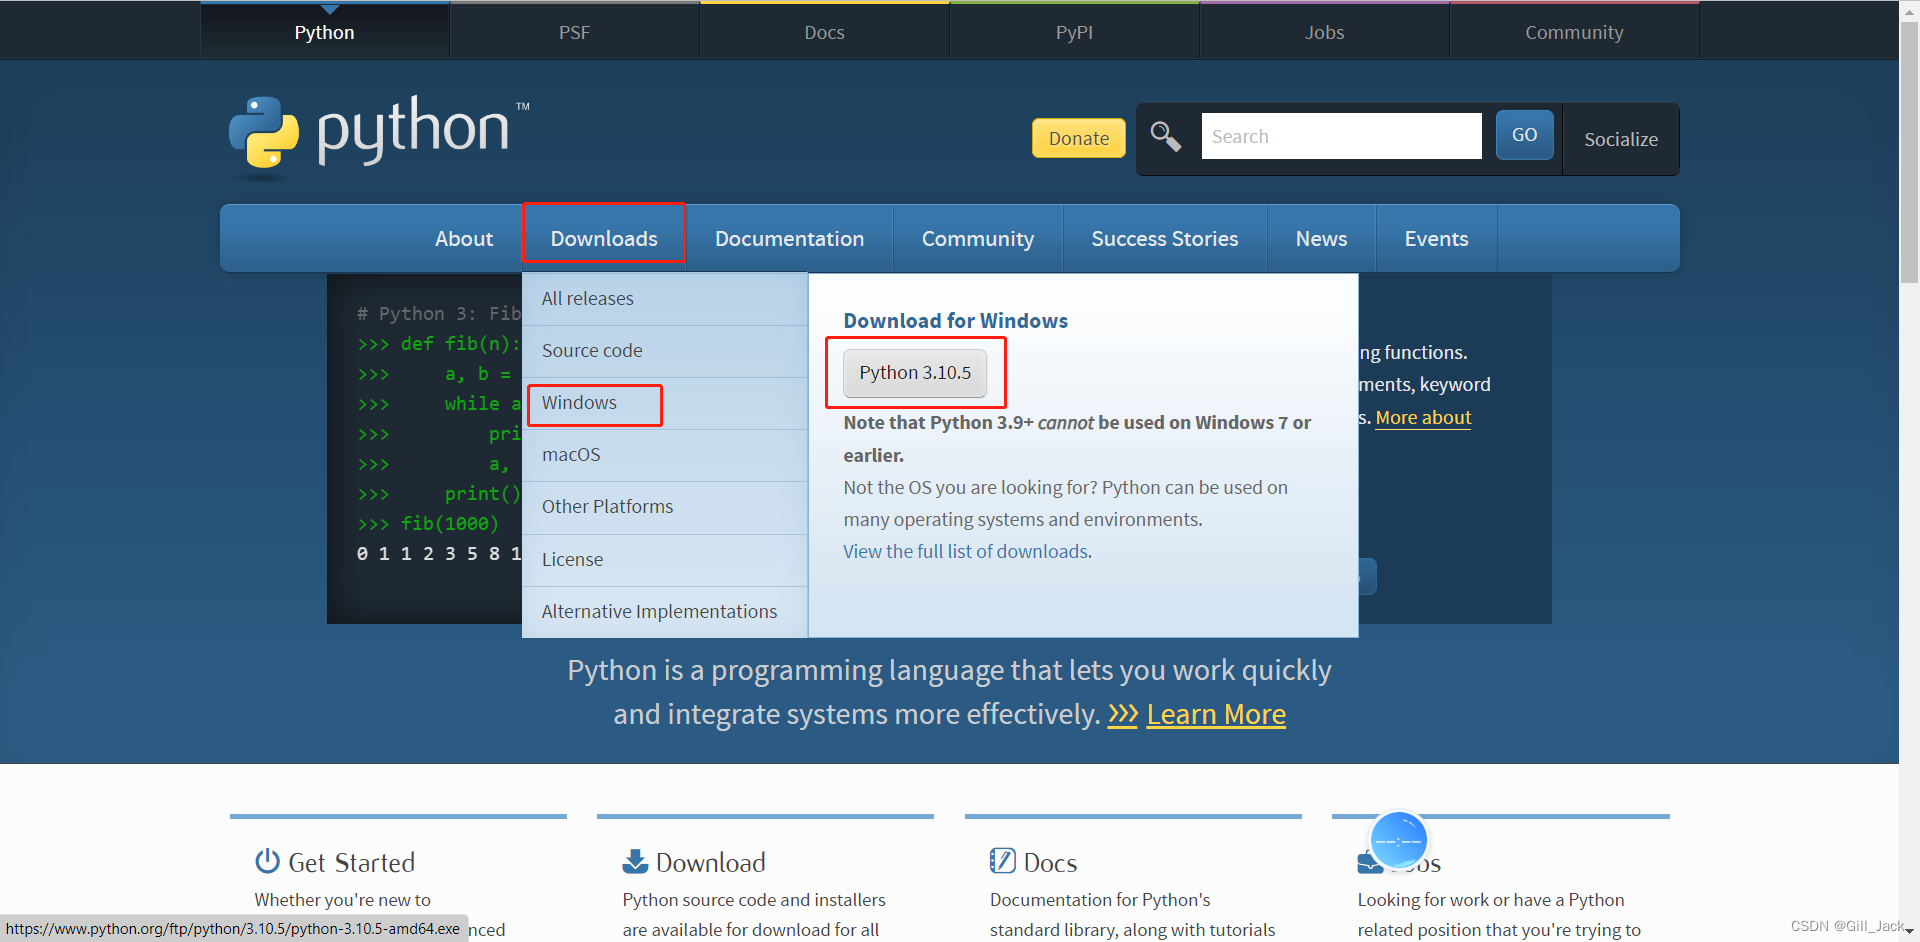This screenshot has height=942, width=1920.
Task: Click the floating blue circle widget
Action: pyautogui.click(x=1398, y=840)
